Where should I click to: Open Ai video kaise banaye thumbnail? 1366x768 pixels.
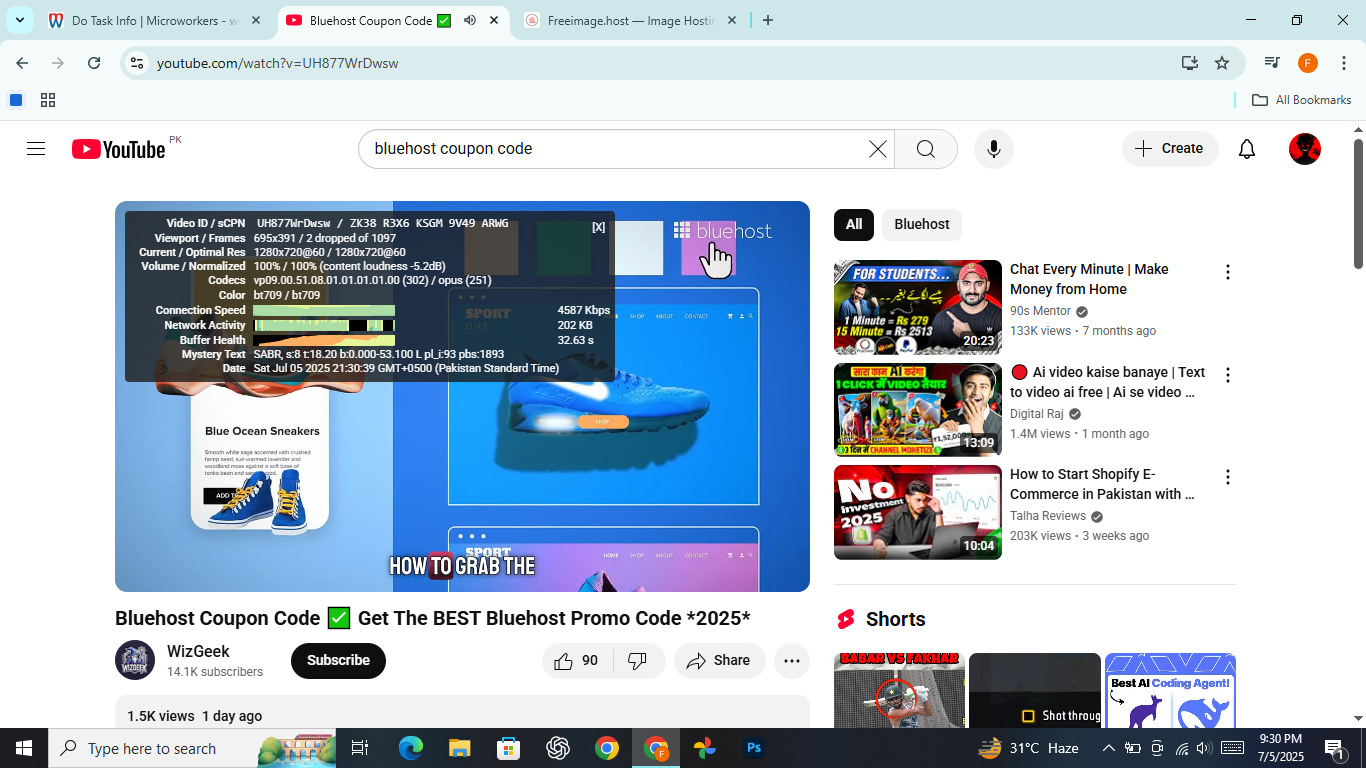(918, 410)
